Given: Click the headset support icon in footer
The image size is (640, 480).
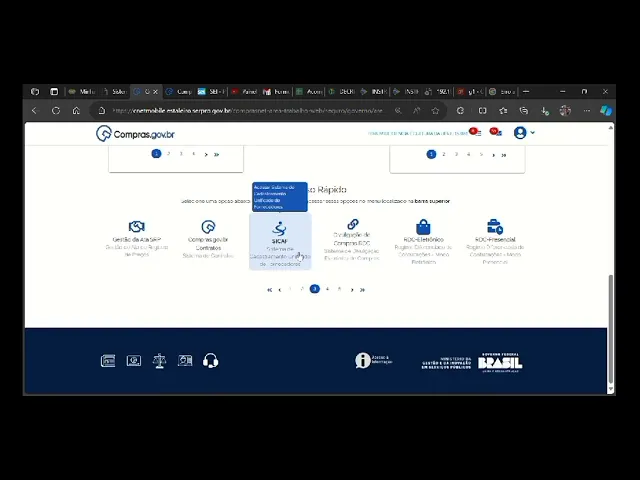Looking at the screenshot, I should coord(211,361).
